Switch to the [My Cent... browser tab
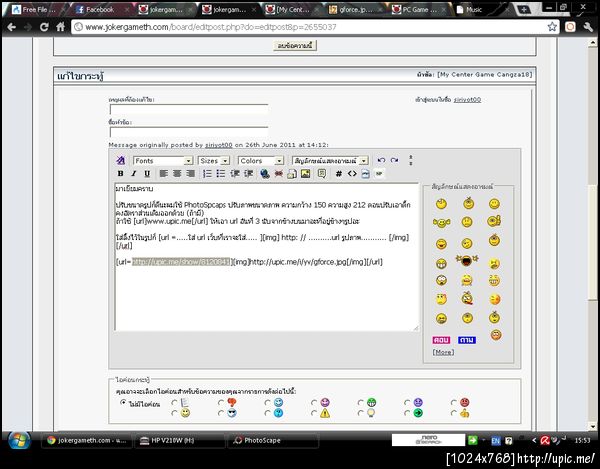The image size is (600, 469). click(293, 10)
